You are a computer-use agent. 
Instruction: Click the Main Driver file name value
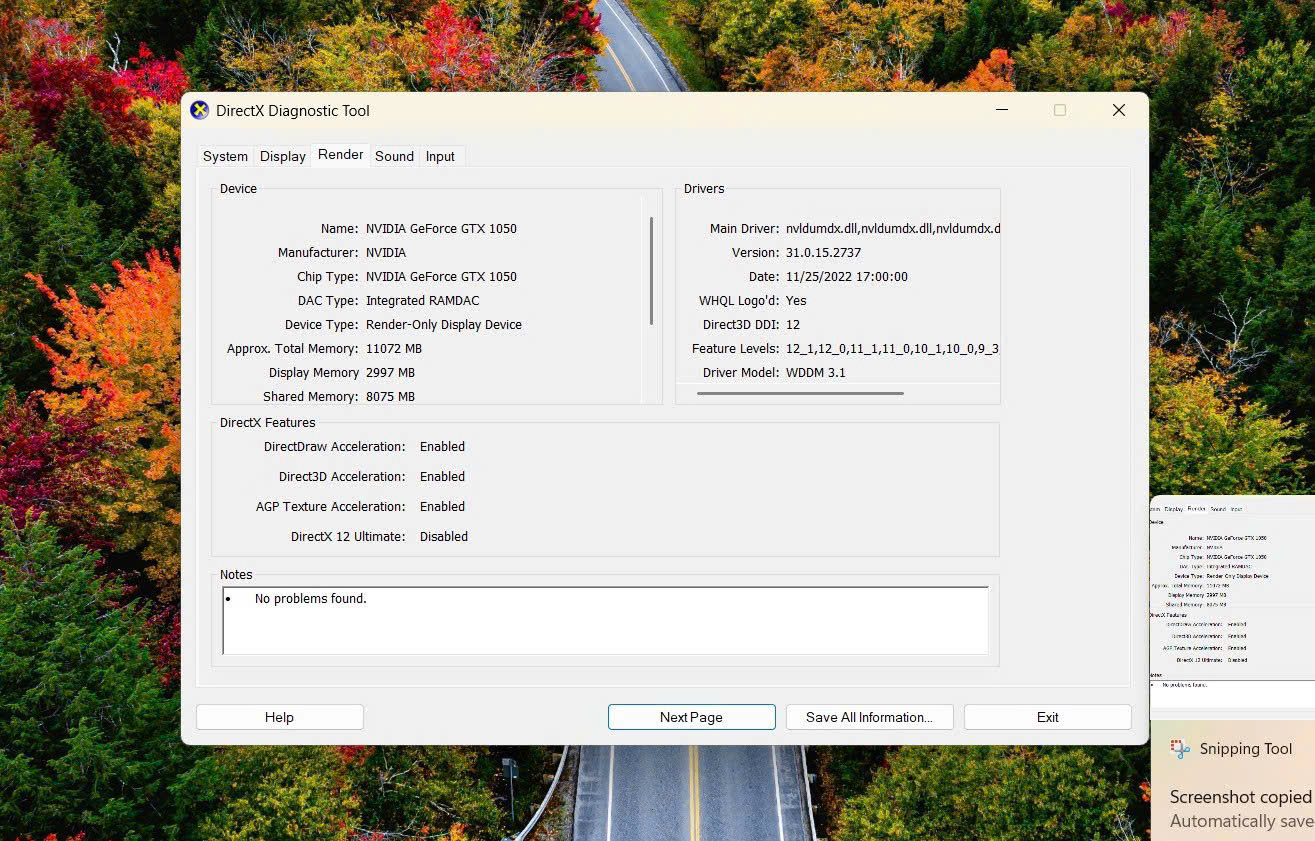pos(892,229)
